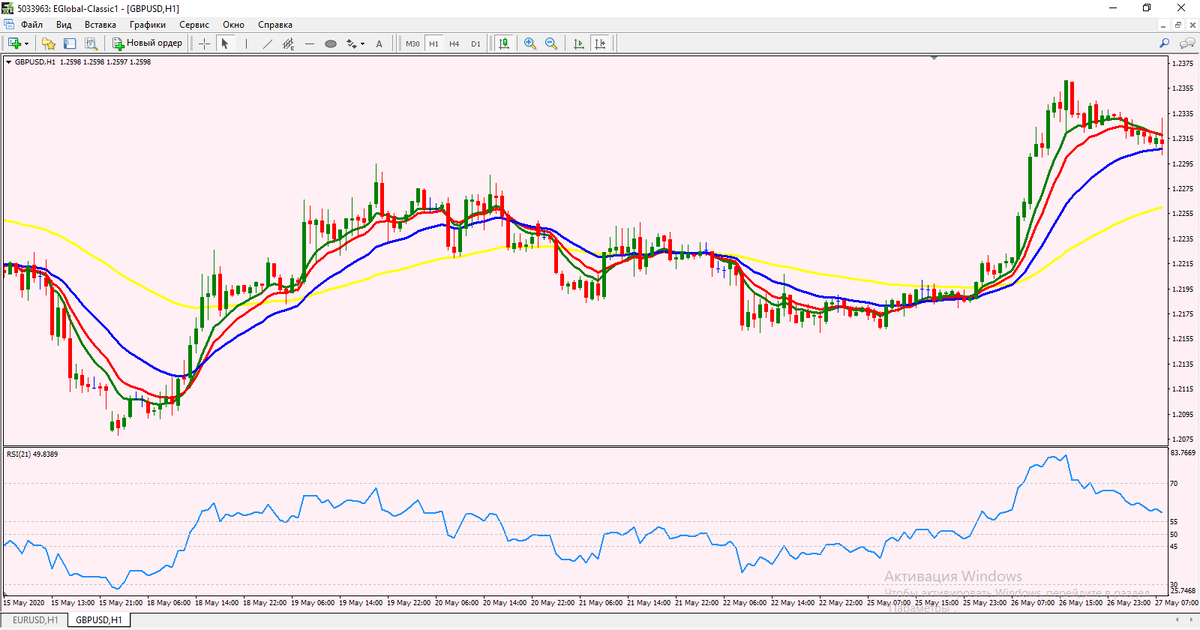Open the Сервис menu
The width and height of the screenshot is (1200, 630).
[194, 24]
